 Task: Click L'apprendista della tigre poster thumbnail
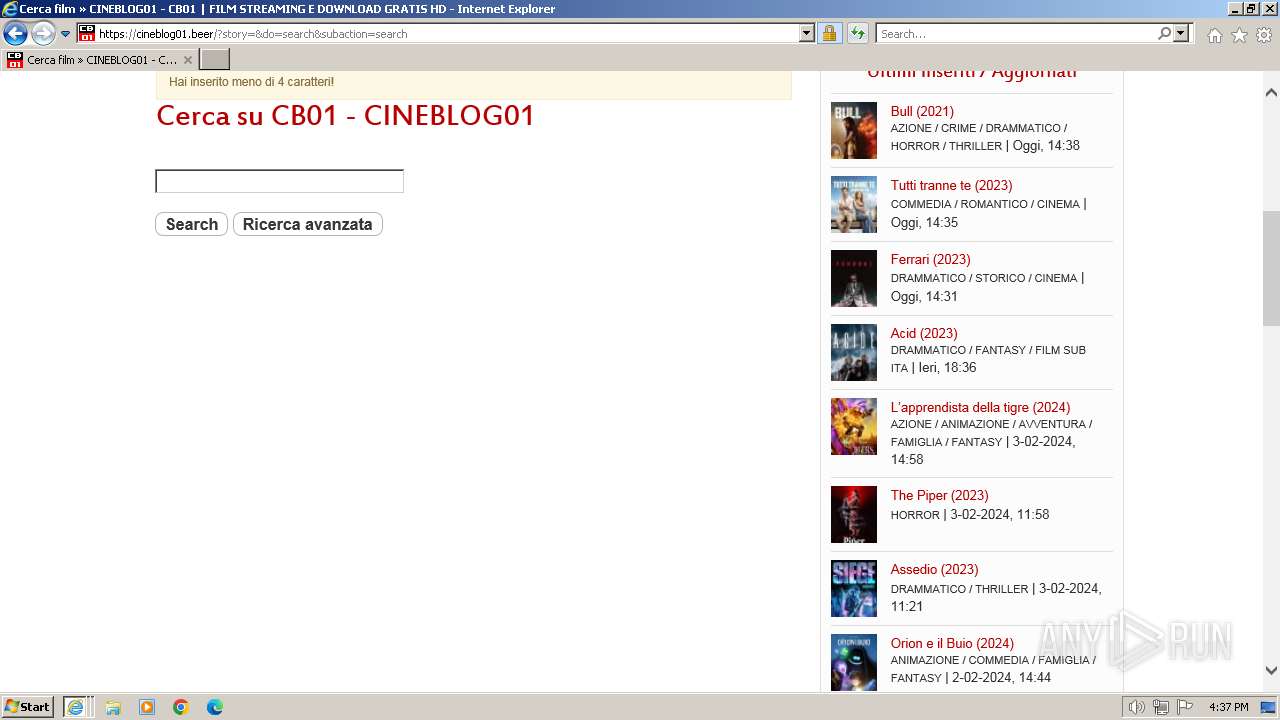click(x=854, y=426)
